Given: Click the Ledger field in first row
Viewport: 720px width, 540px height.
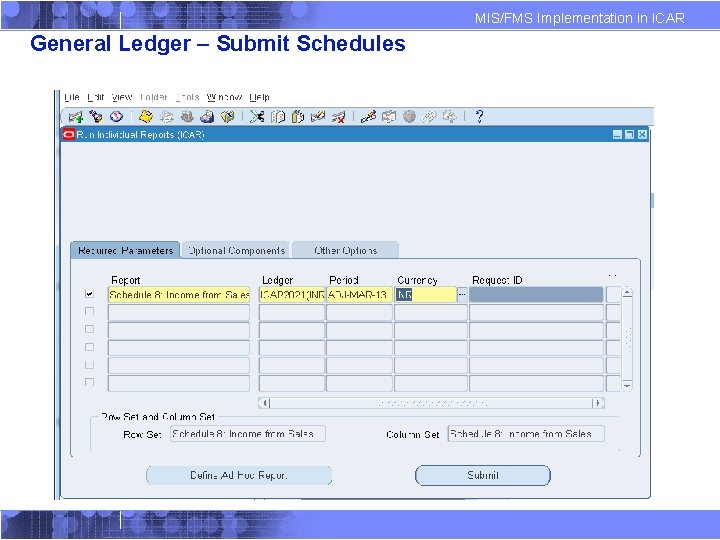Looking at the screenshot, I should point(292,294).
